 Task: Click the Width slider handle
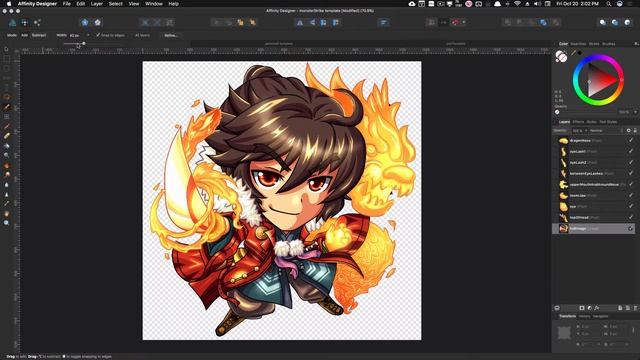(x=84, y=43)
